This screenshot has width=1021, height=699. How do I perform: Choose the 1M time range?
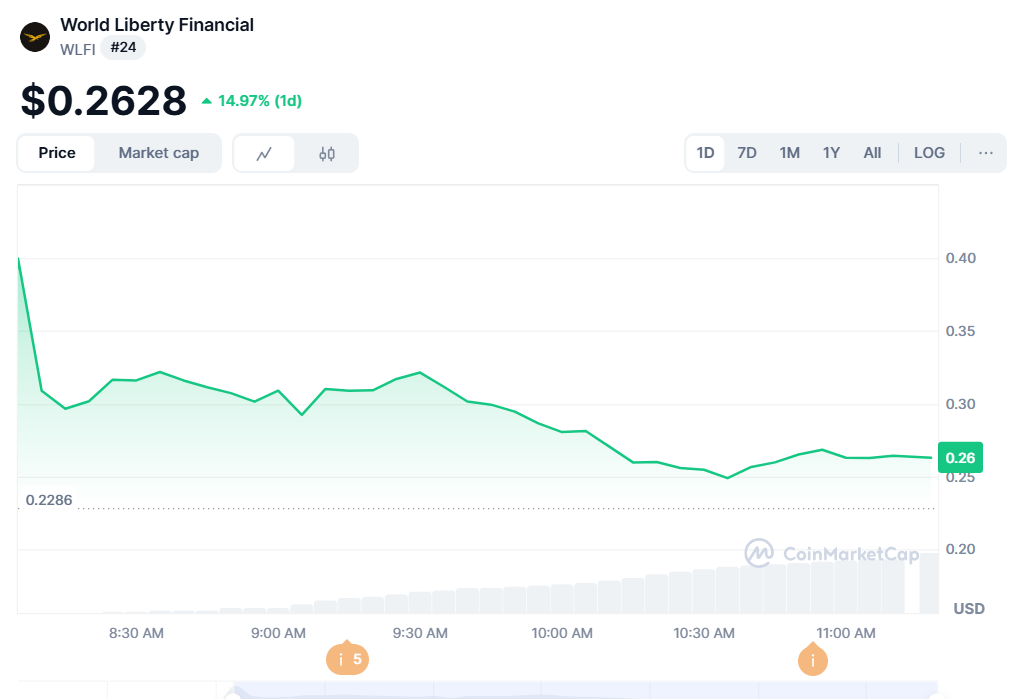(790, 153)
